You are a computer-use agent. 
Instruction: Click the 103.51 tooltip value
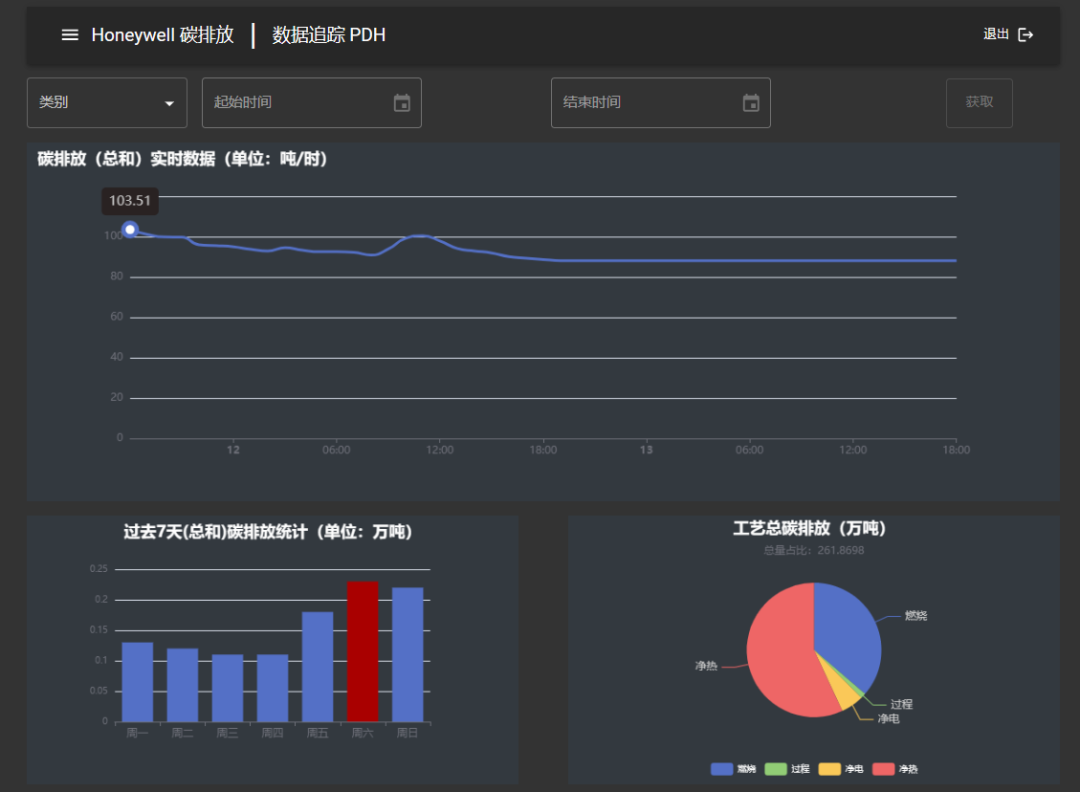pos(129,200)
